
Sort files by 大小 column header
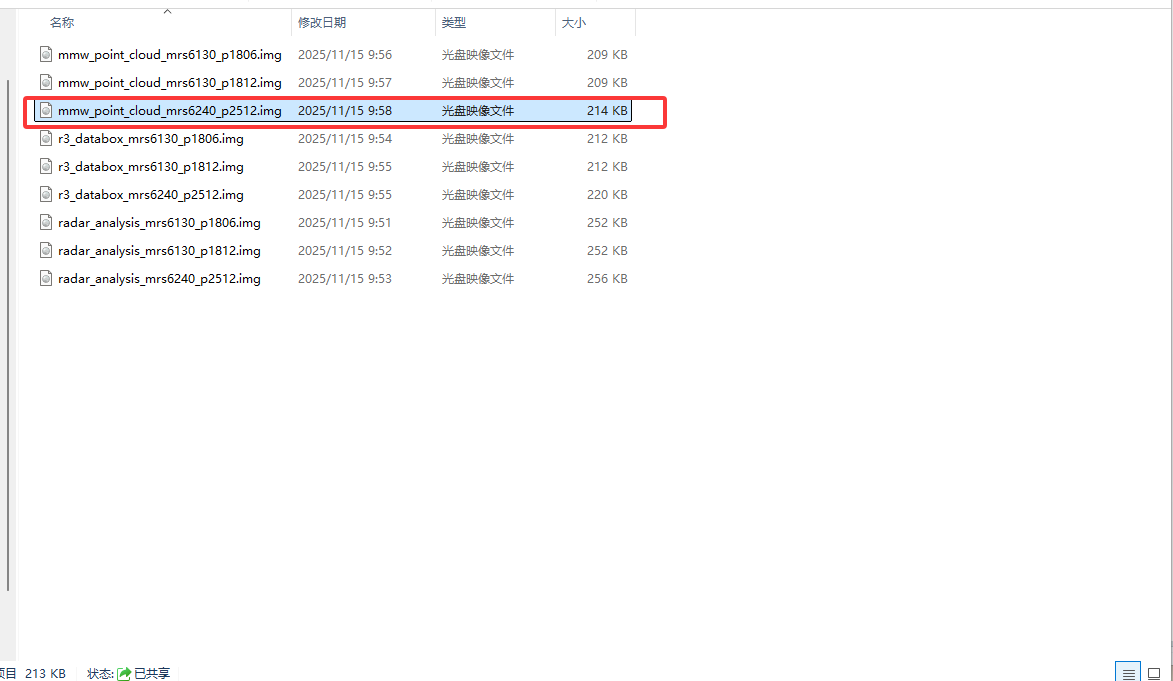pos(574,22)
